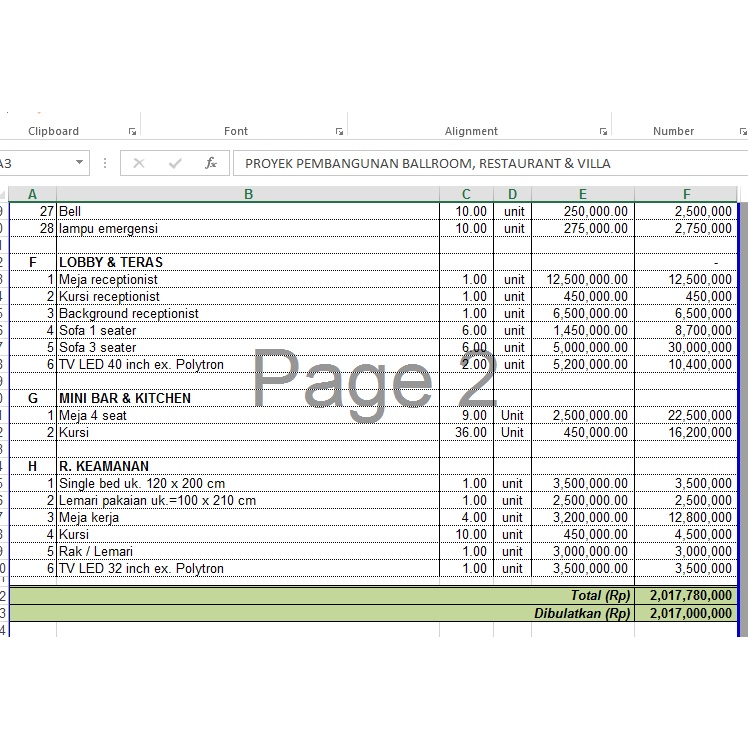Select unit price 275,000.00 cell
Image resolution: width=748 pixels, height=748 pixels.
(x=583, y=229)
